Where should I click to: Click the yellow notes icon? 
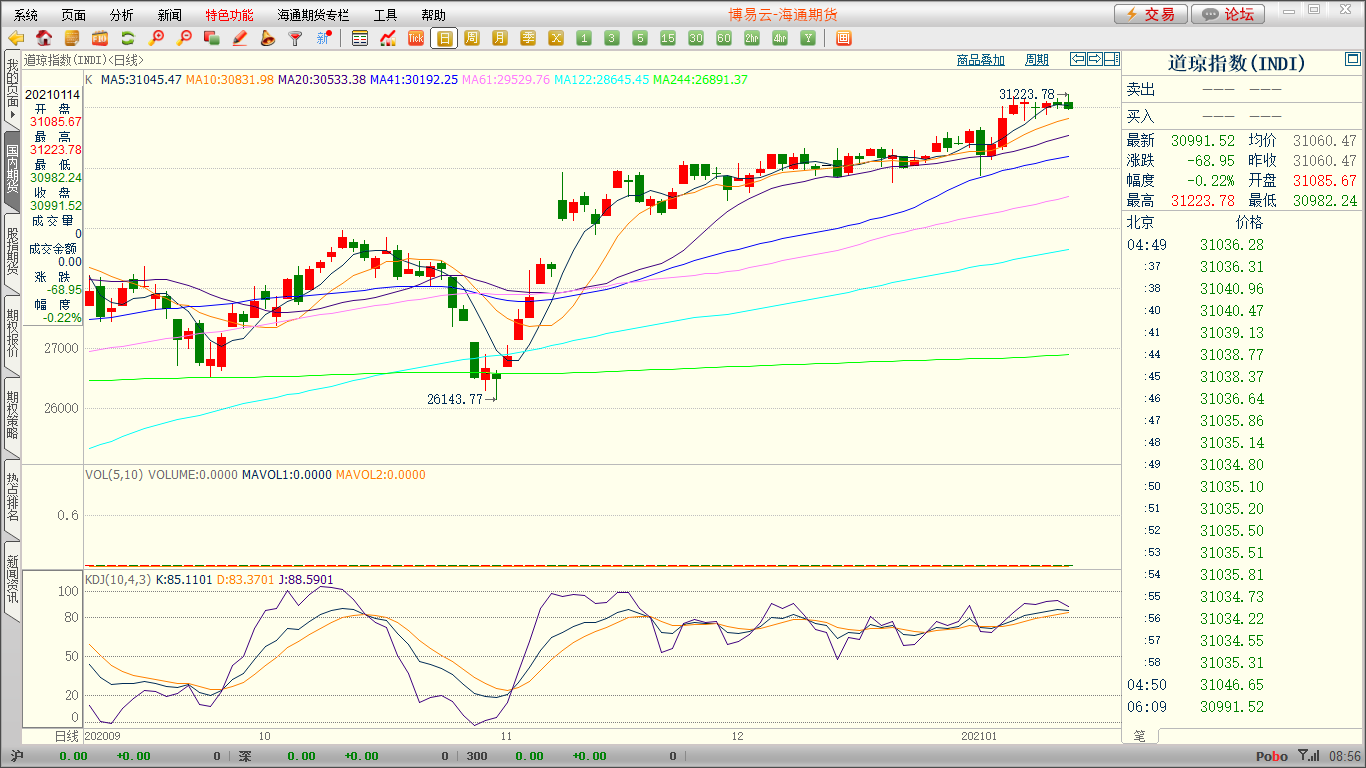point(72,38)
